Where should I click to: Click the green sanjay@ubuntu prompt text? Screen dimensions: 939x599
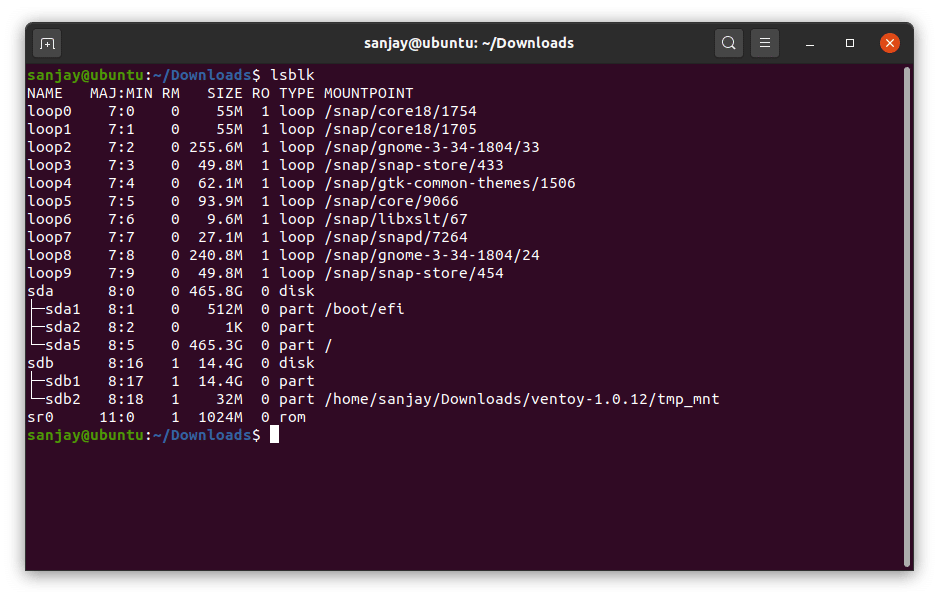pos(84,74)
